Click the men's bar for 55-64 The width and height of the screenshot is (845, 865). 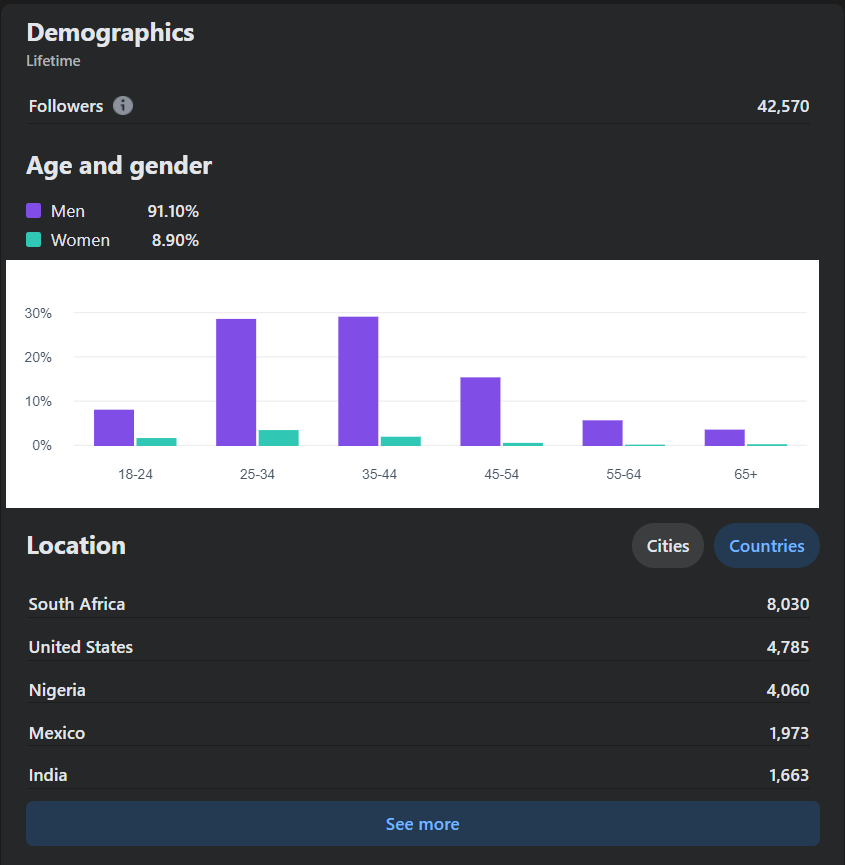(602, 433)
